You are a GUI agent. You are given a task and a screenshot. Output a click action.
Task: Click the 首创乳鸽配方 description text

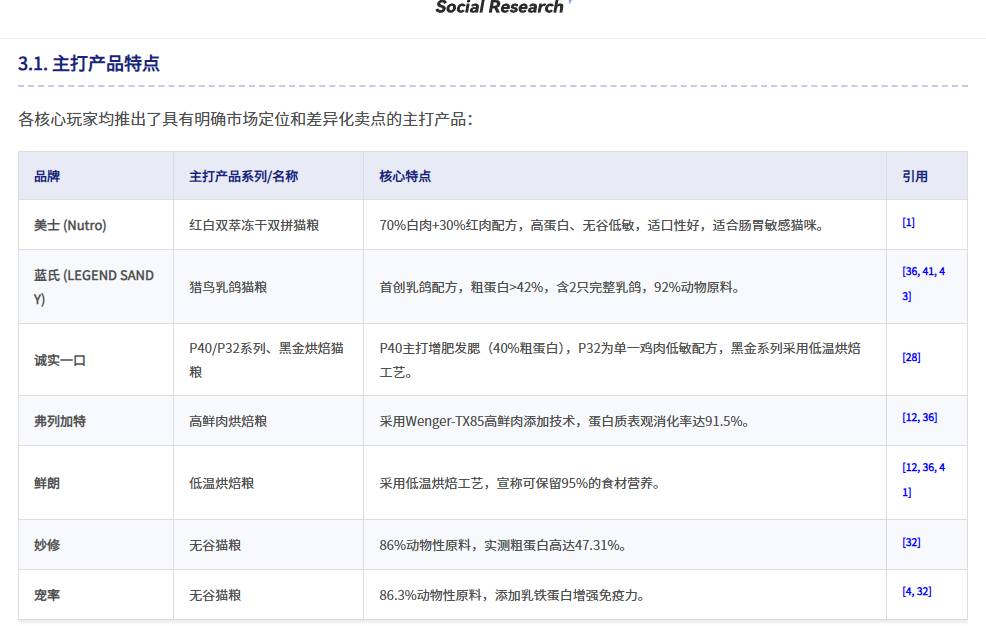pos(560,287)
